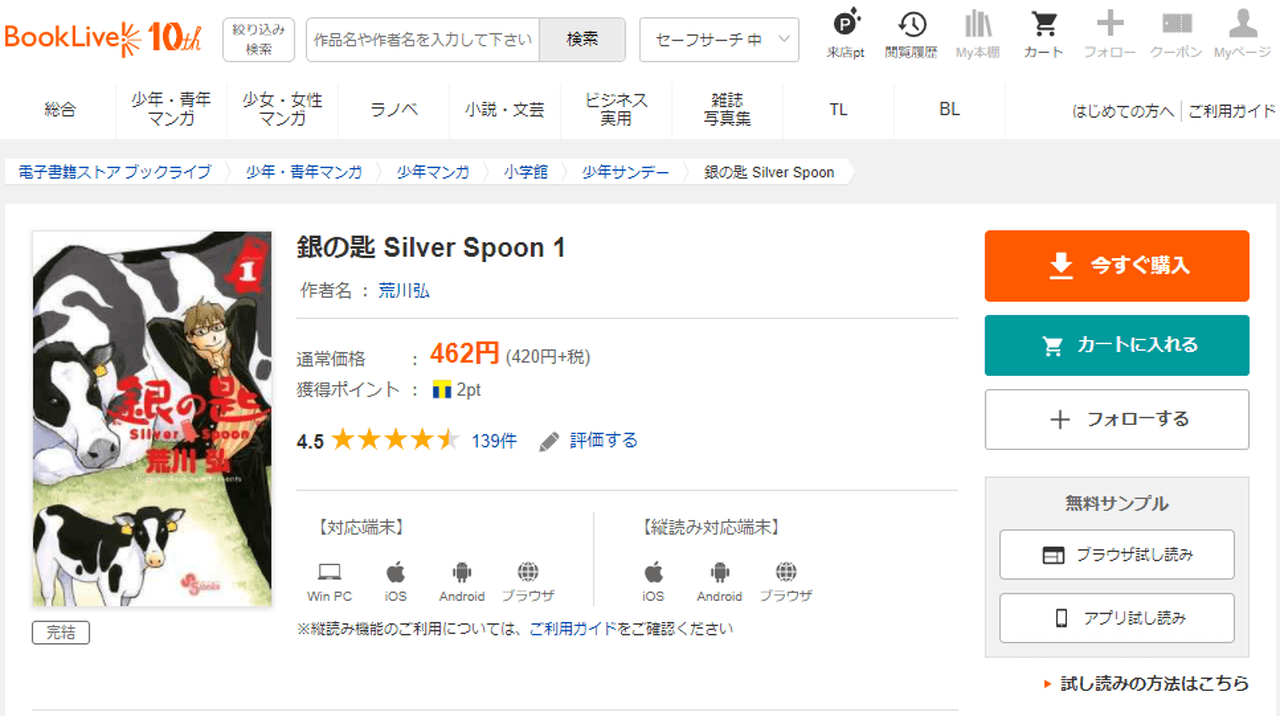Open the カート shopping cart icon
Viewport: 1280px width, 716px height.
[1044, 24]
